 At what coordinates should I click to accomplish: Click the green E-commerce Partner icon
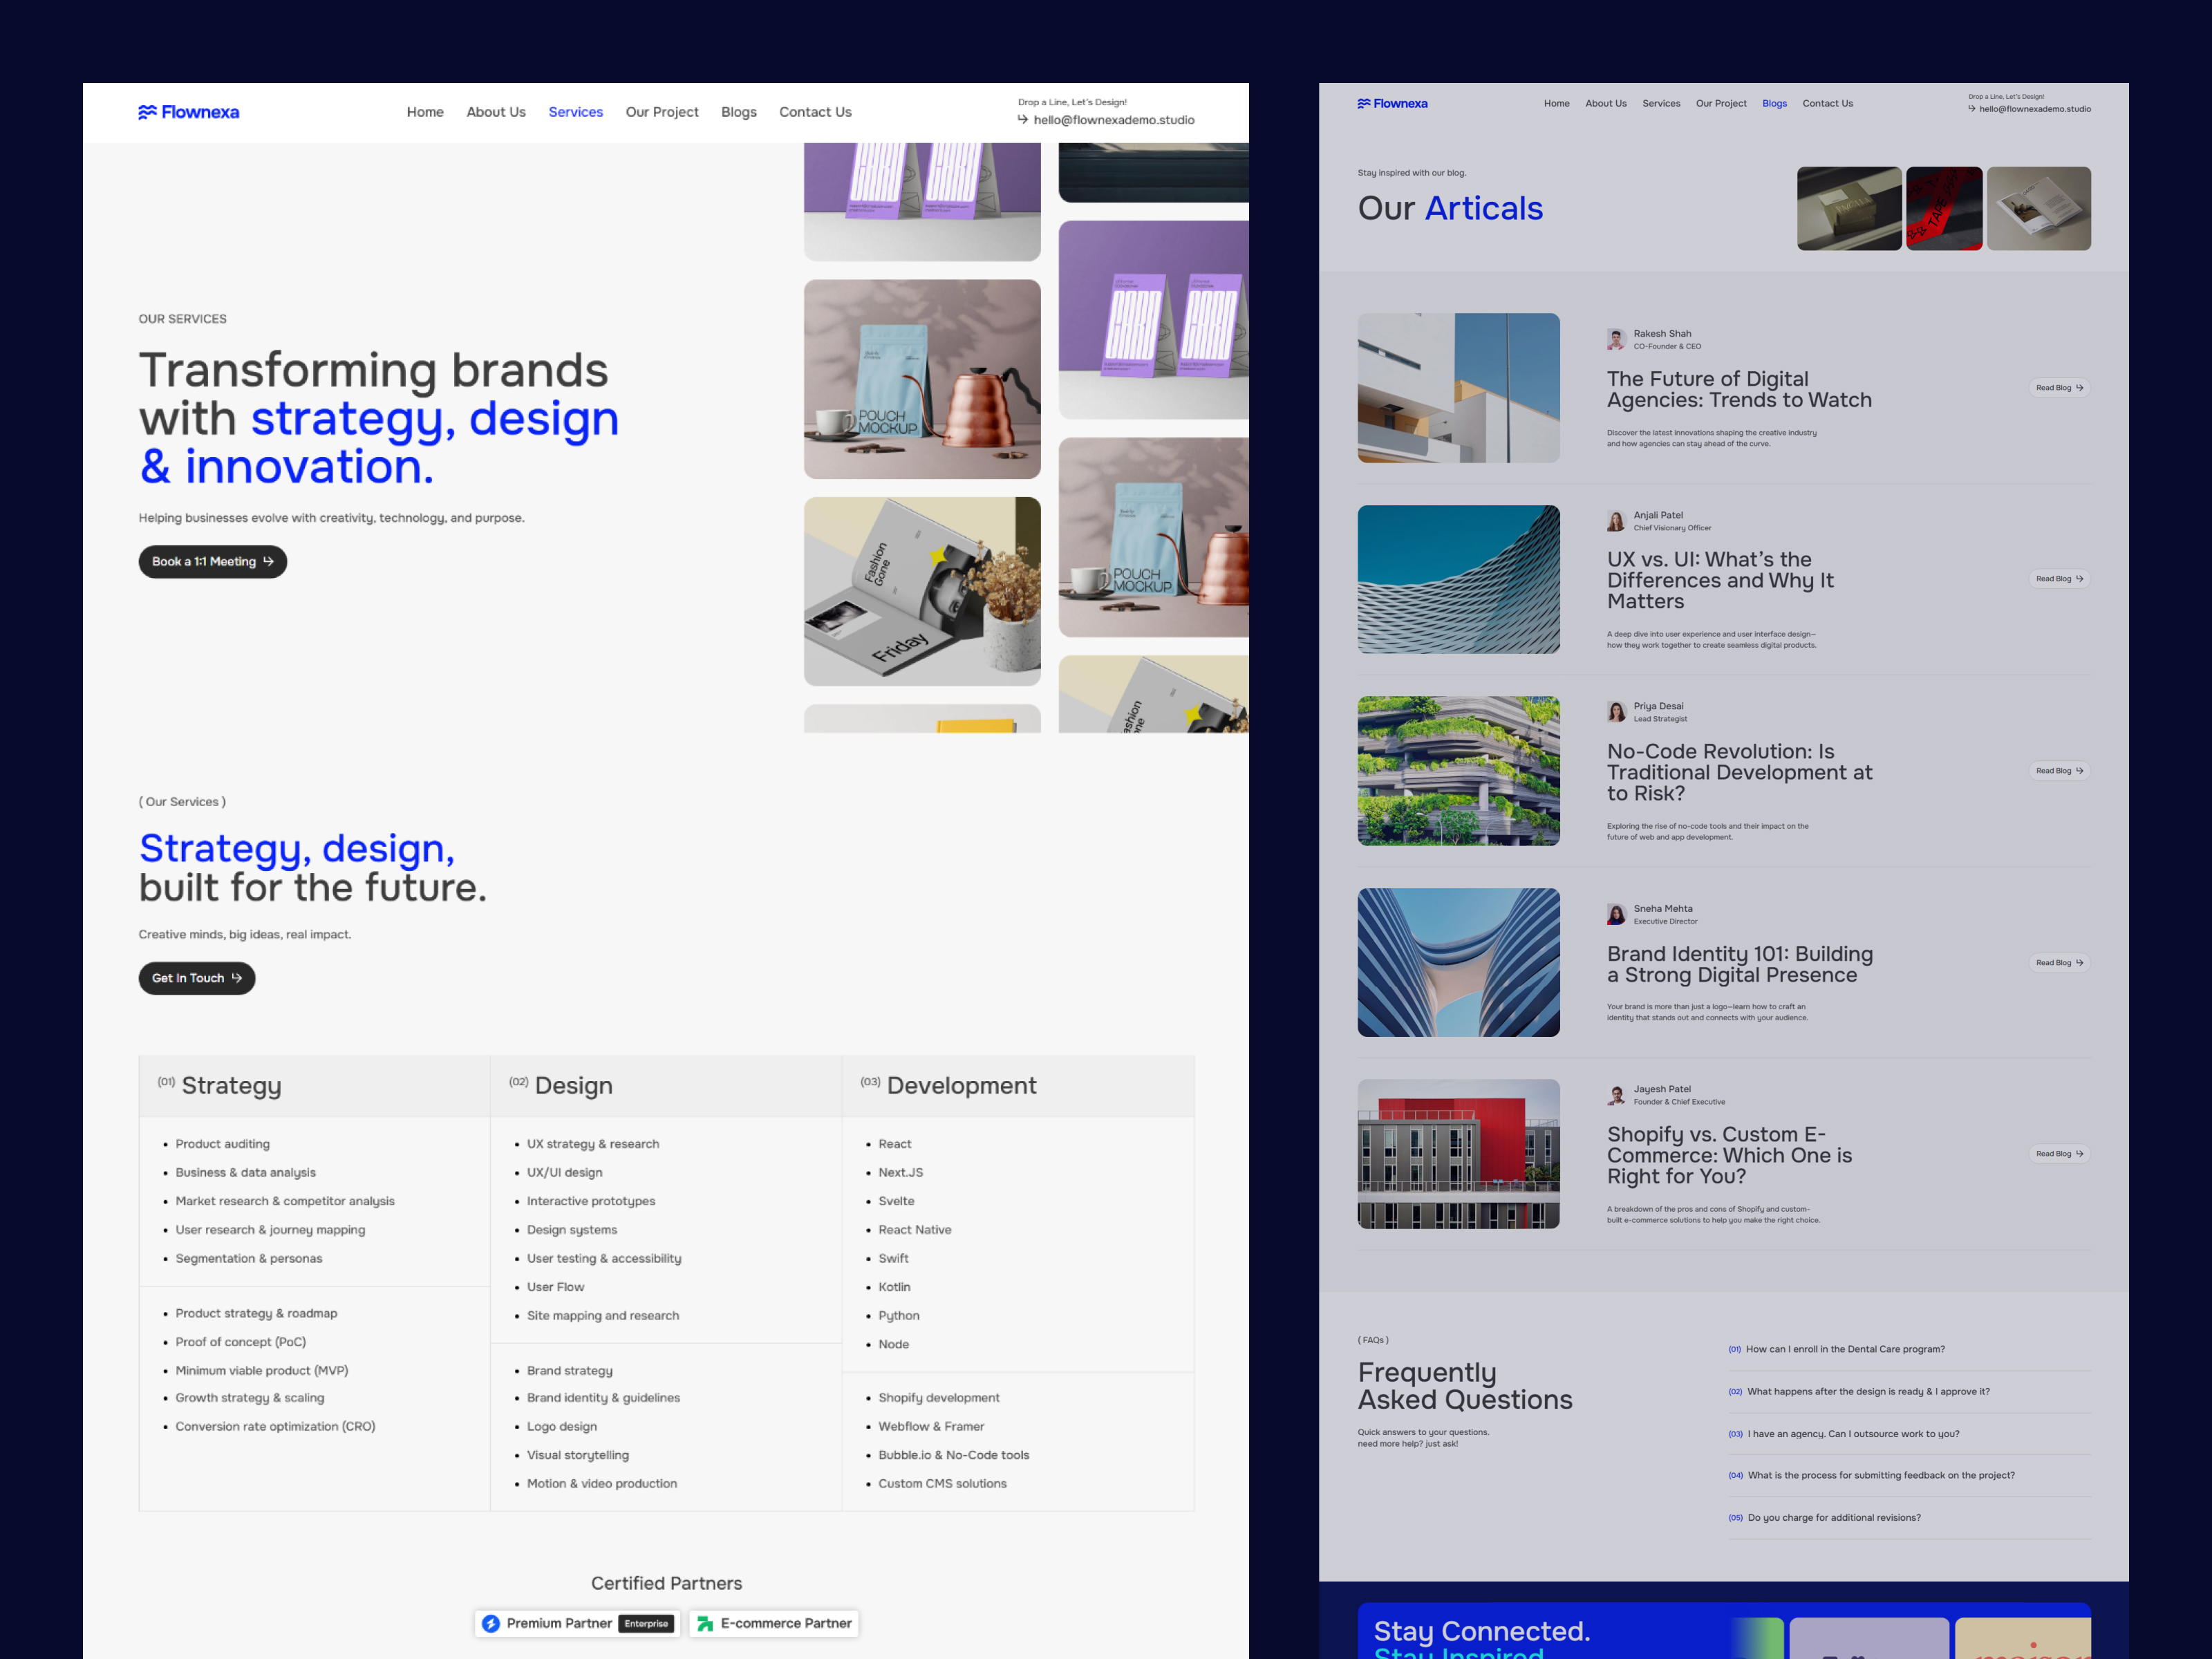[707, 1623]
